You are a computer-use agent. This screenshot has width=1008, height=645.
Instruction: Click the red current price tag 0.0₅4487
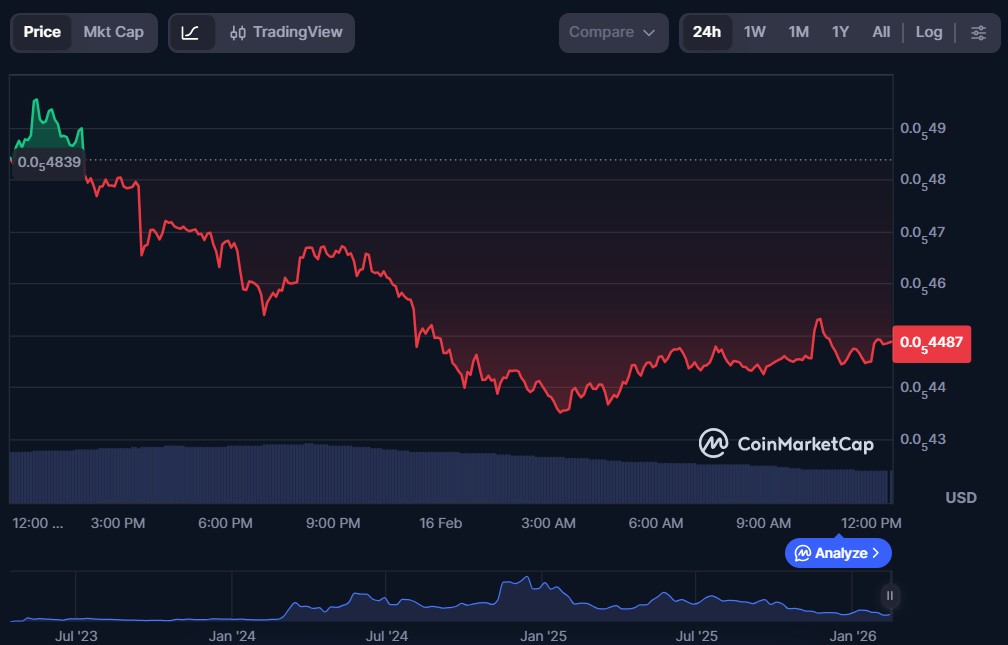coord(930,342)
